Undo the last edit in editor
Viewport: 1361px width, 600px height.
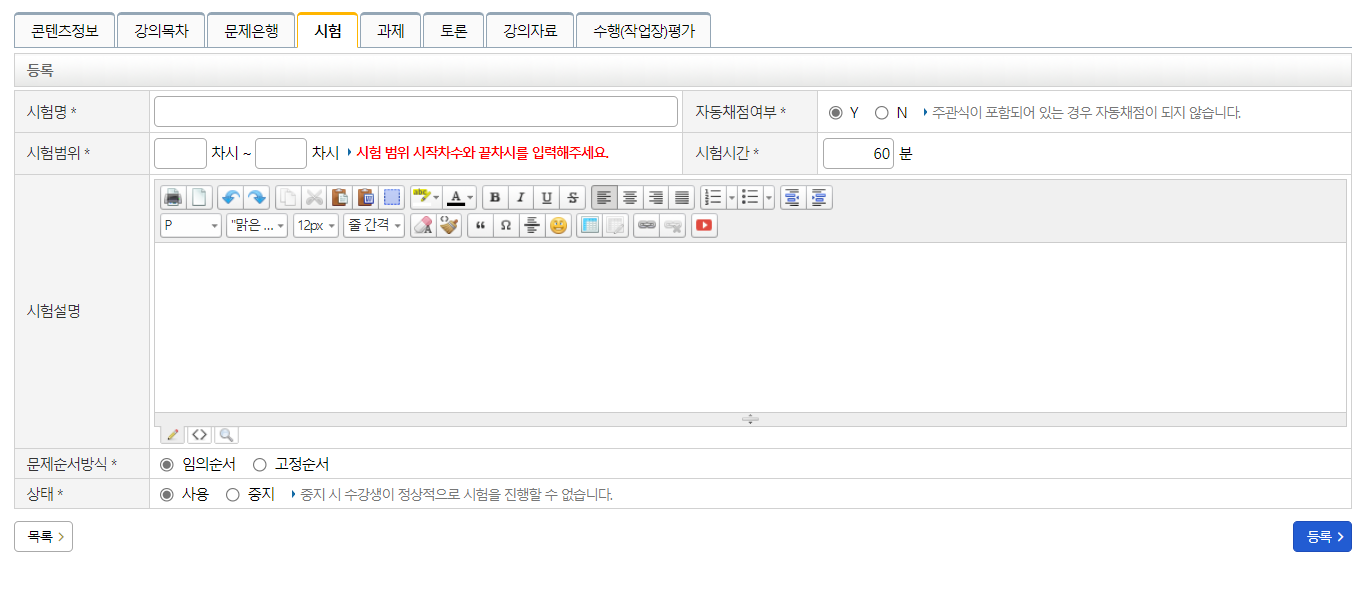point(231,198)
